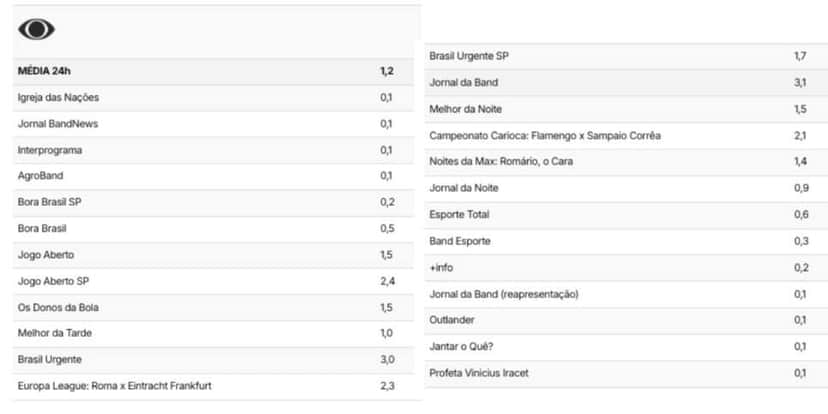This screenshot has width=828, height=414.
Task: Click the AgroBand program row
Action: (x=213, y=176)
